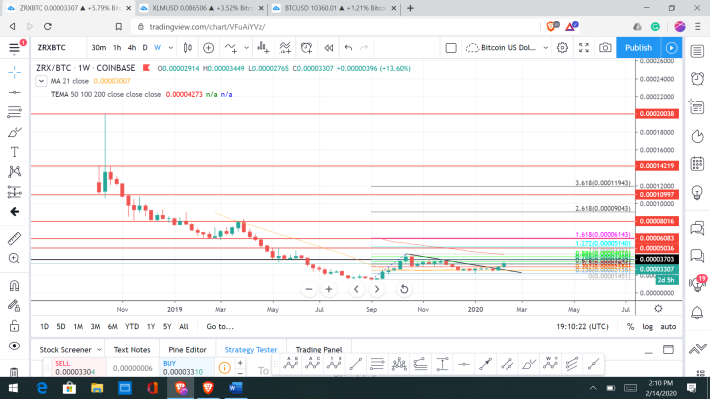The height and width of the screenshot is (399, 710).
Task: Set date range to 3M
Action: [x=95, y=327]
